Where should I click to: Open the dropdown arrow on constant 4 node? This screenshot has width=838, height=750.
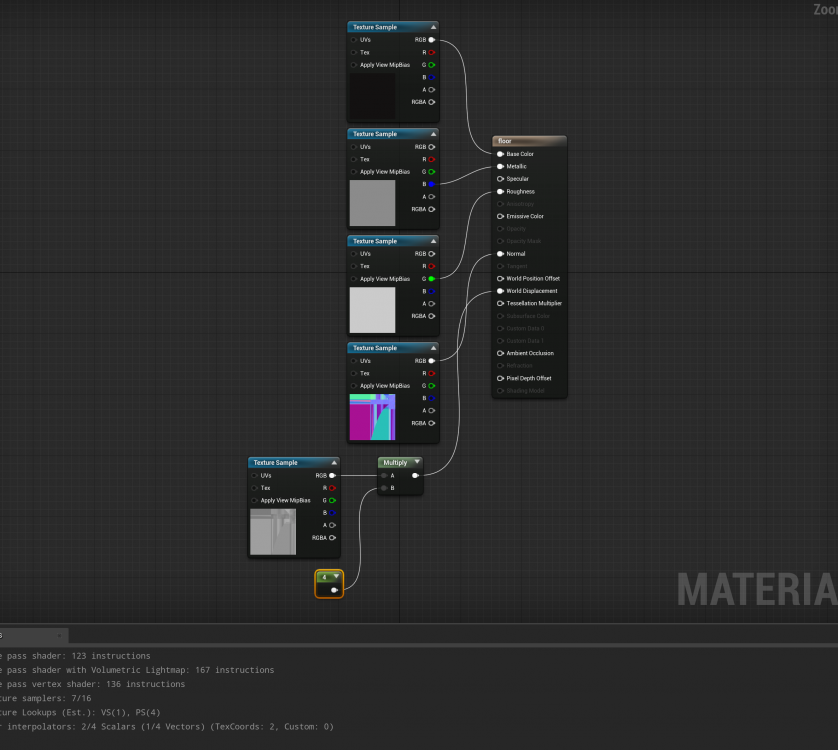pyautogui.click(x=337, y=577)
